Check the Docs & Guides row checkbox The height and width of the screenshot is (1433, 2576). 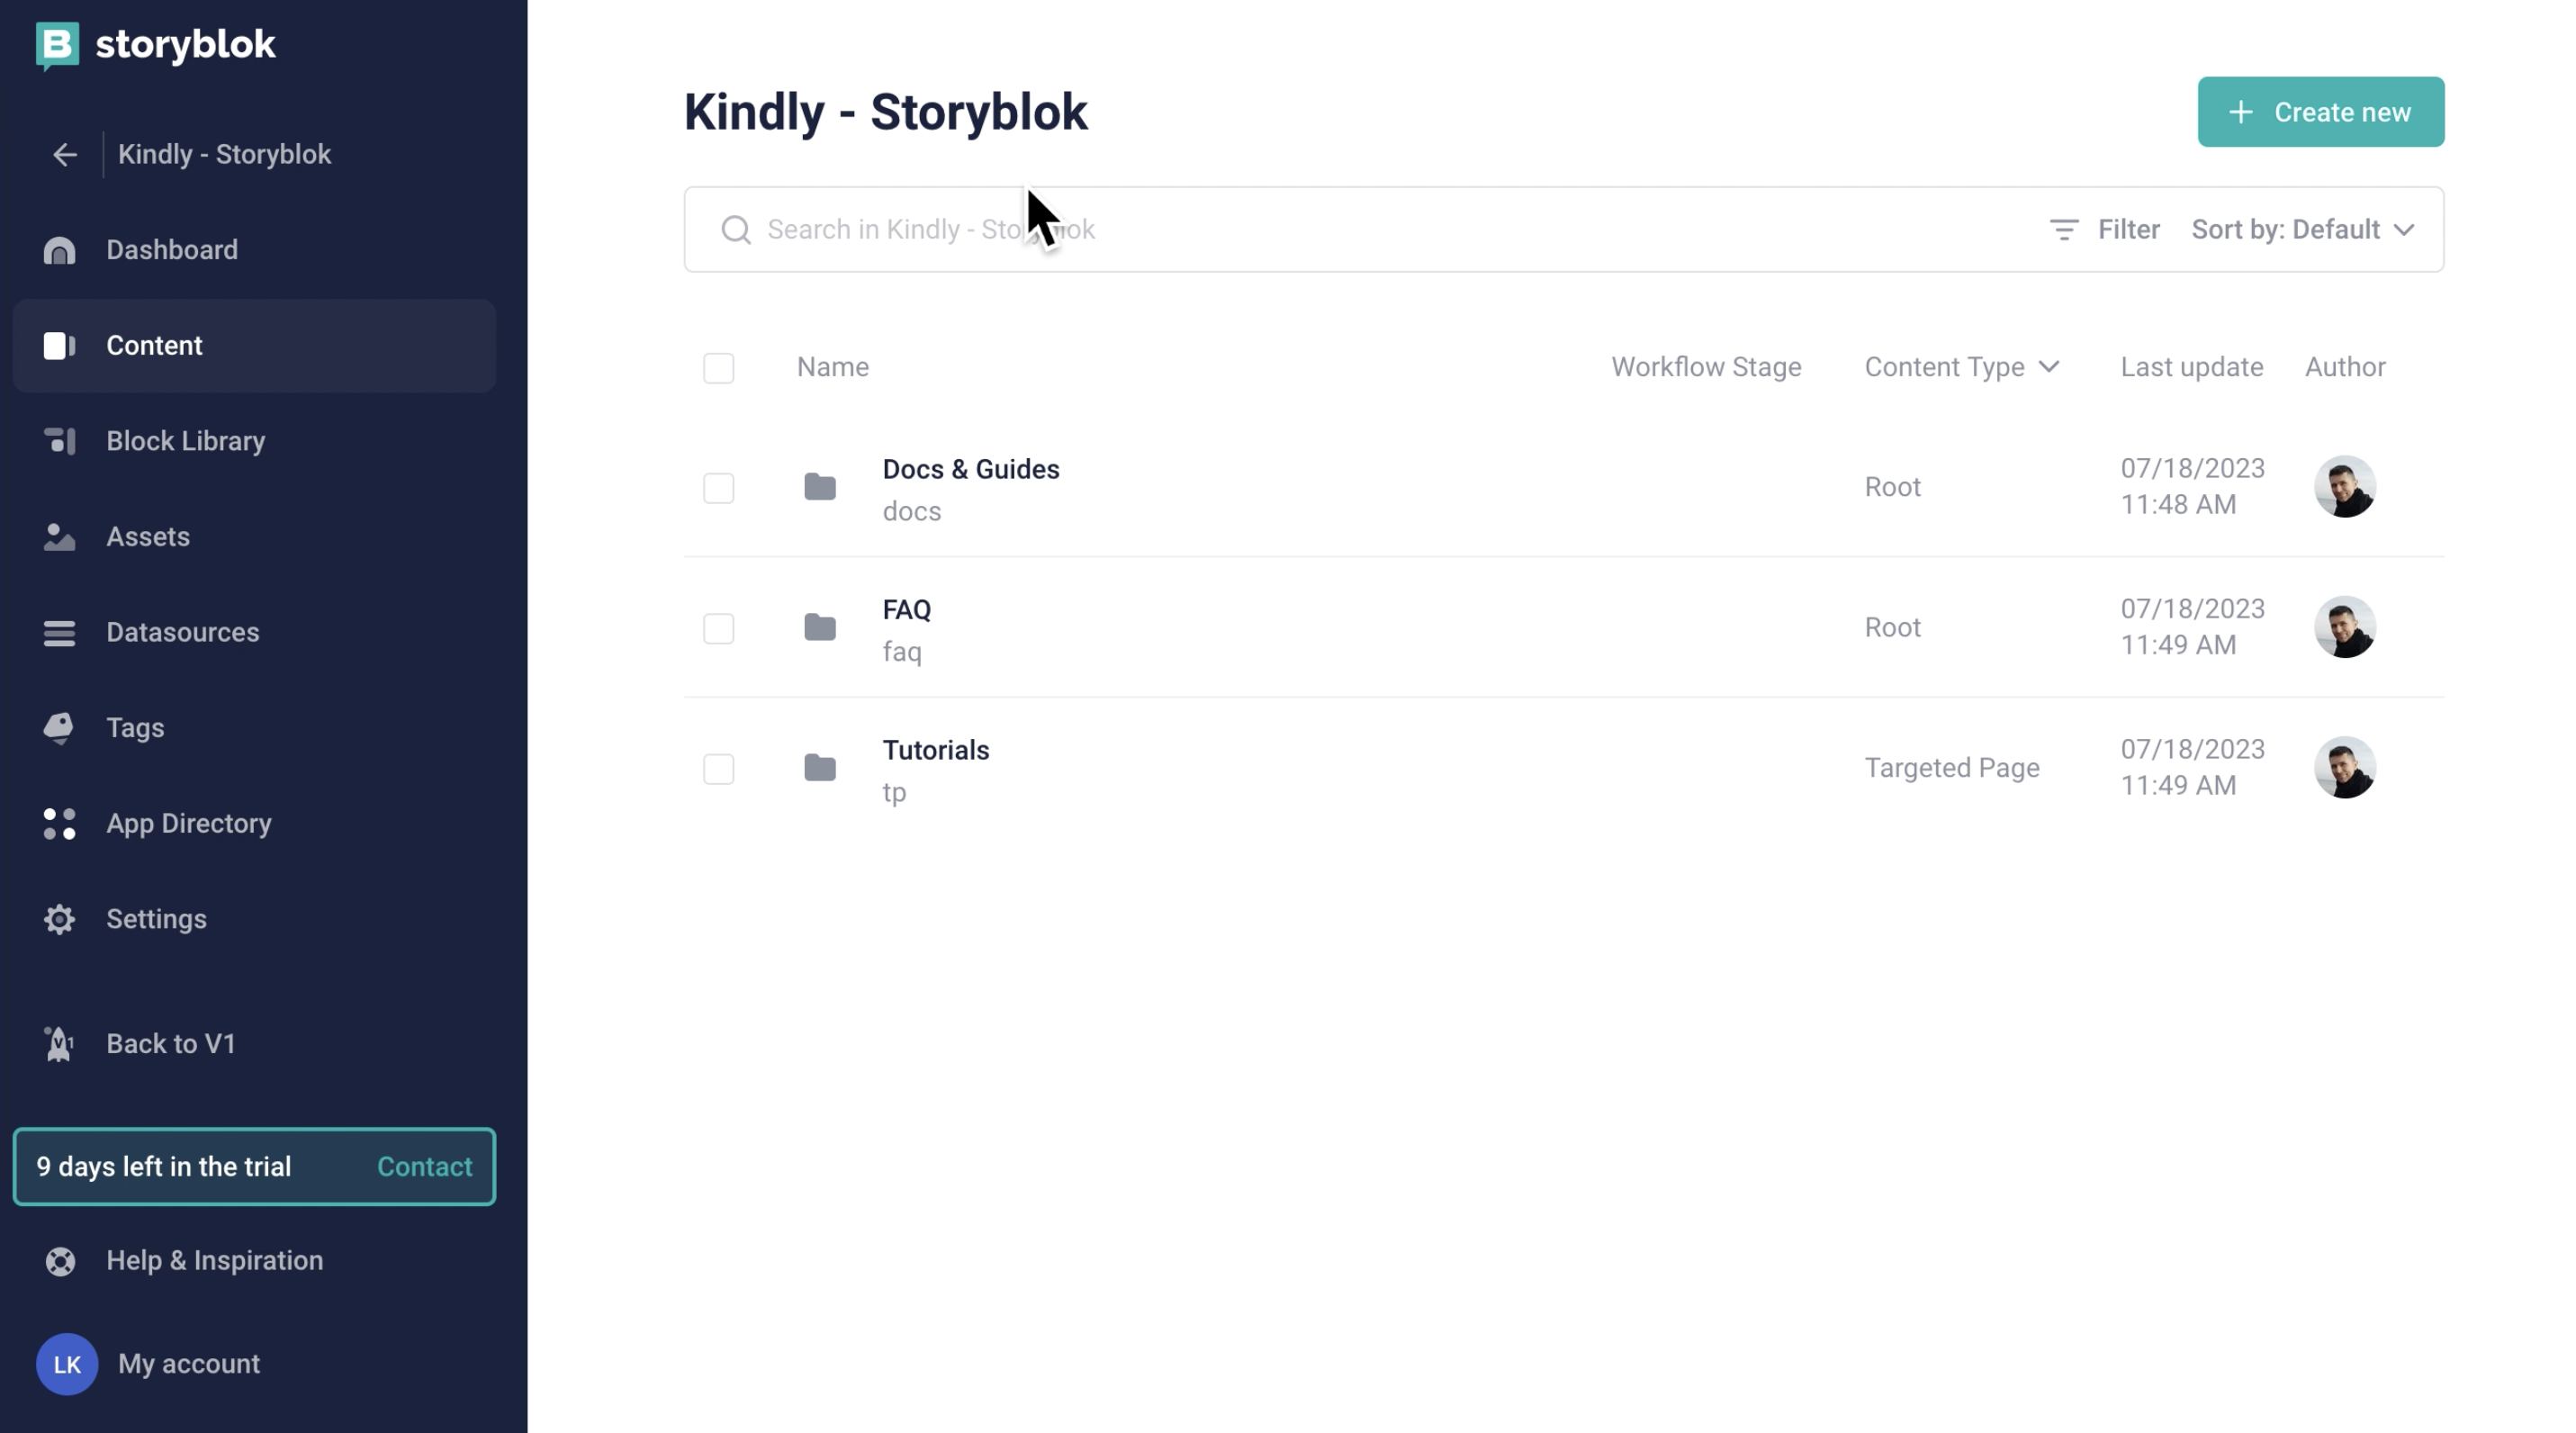coord(718,488)
